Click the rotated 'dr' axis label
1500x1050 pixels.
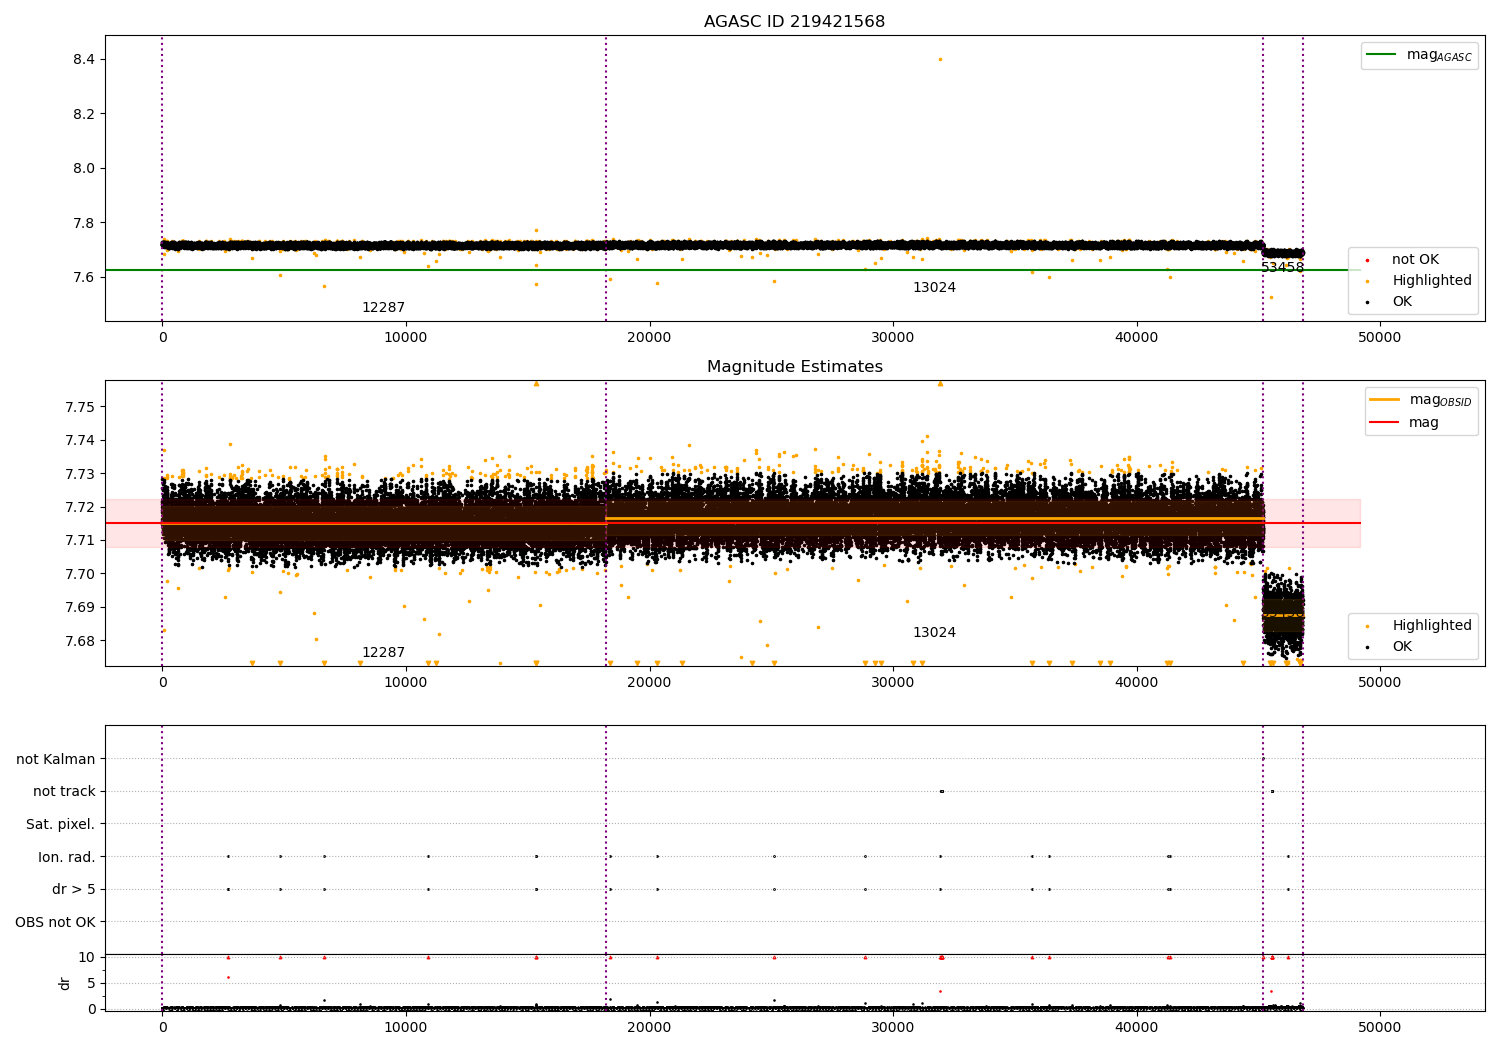pos(65,983)
